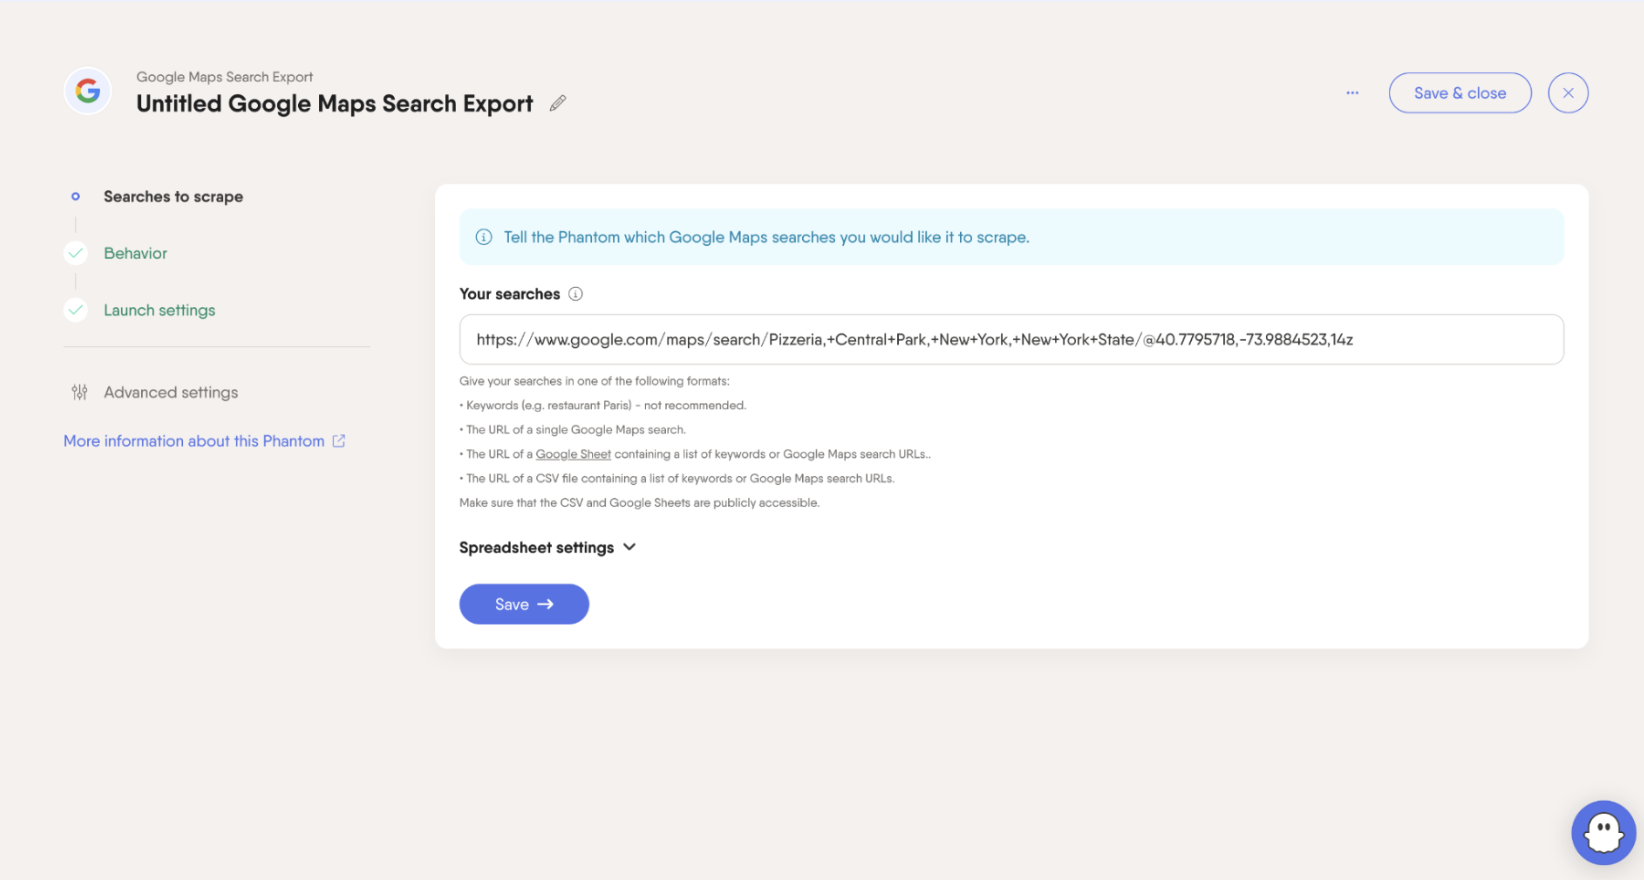
Task: Open Advanced settings
Action: [x=171, y=393]
